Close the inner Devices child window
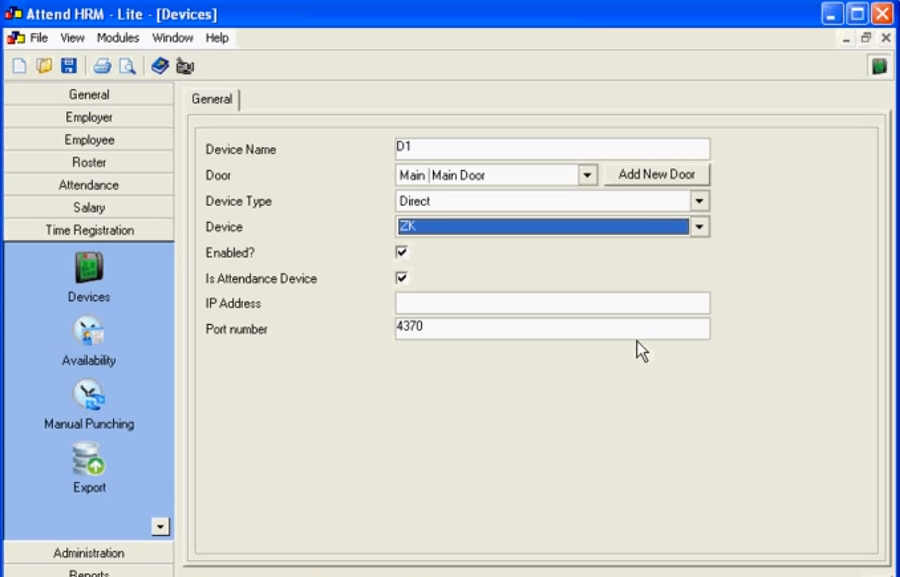Screen dimensions: 900x577 (886, 38)
